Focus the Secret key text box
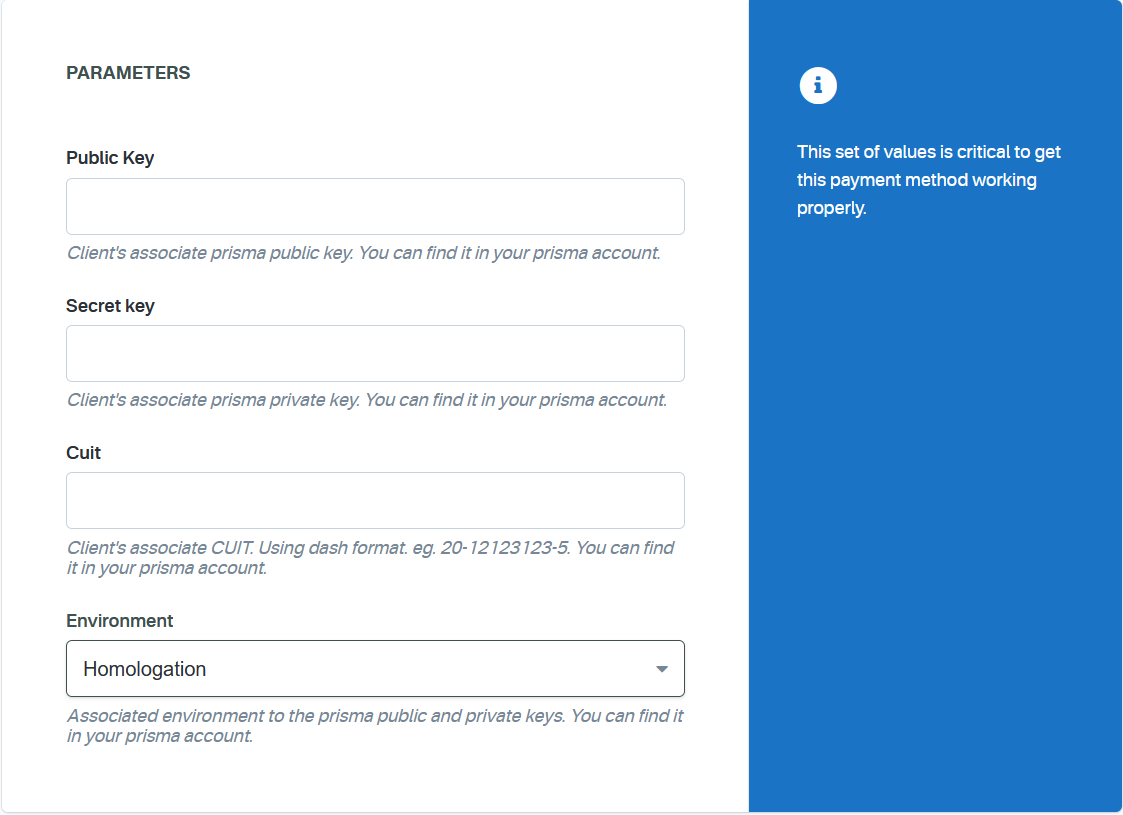Image resolution: width=1123 pixels, height=815 pixels. click(x=375, y=353)
